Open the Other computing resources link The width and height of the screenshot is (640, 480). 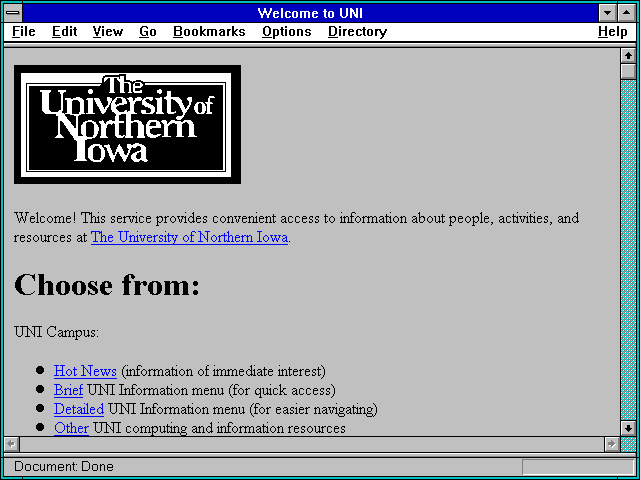tap(71, 428)
